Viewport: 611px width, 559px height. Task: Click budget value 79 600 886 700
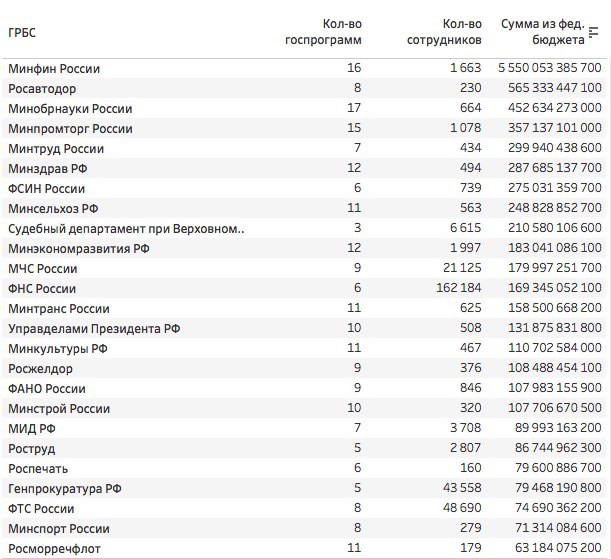pyautogui.click(x=558, y=468)
